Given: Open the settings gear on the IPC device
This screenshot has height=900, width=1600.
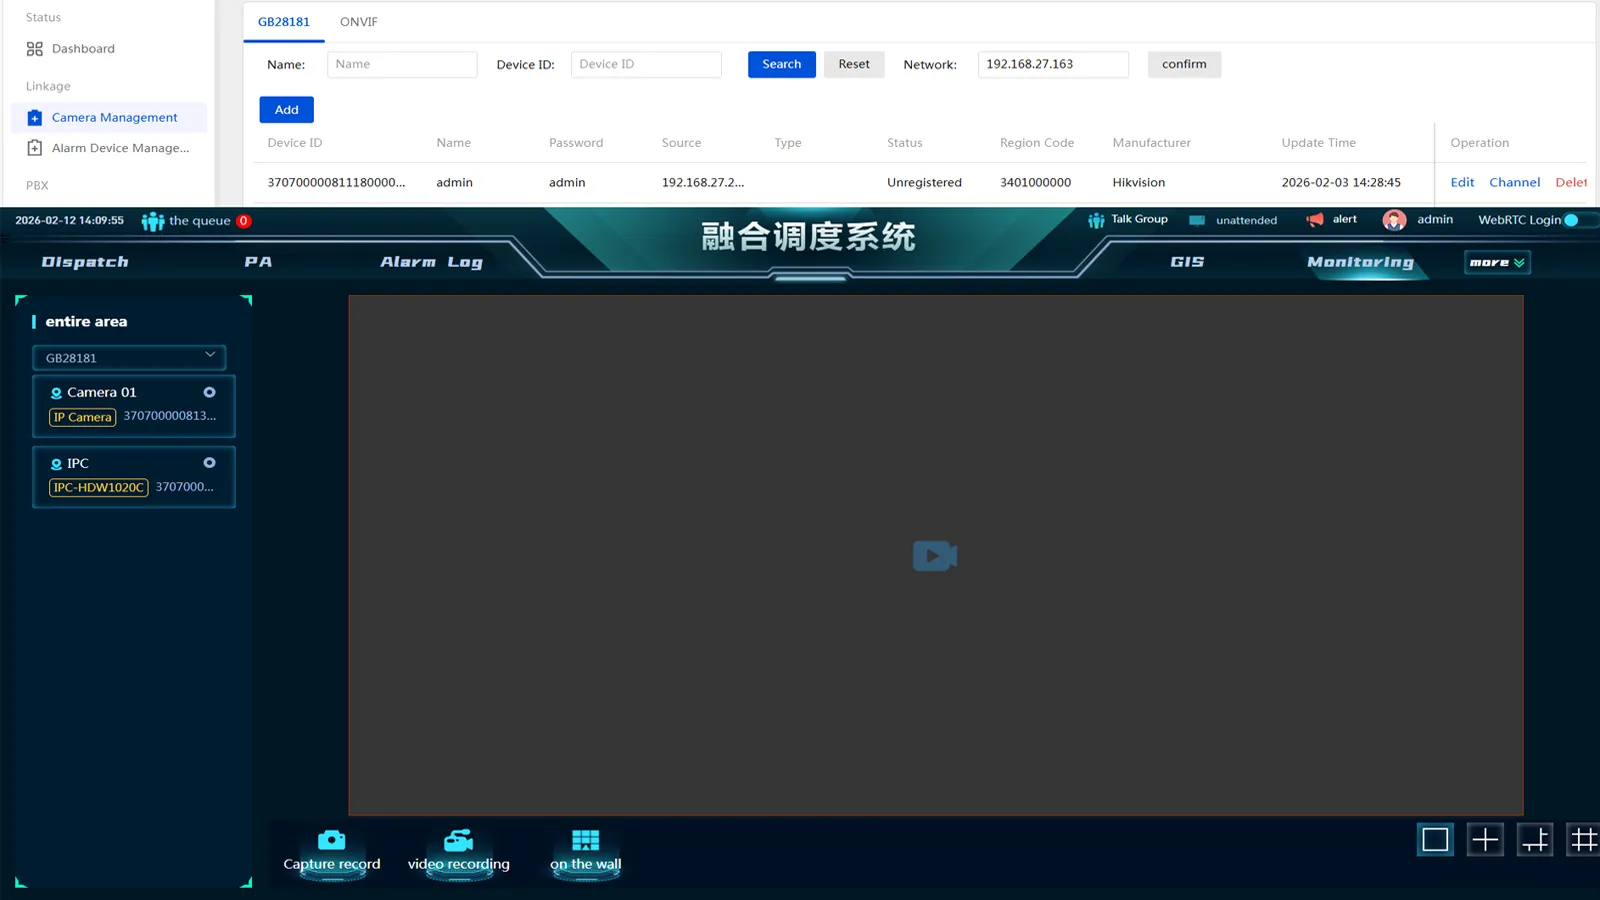Looking at the screenshot, I should pyautogui.click(x=209, y=462).
